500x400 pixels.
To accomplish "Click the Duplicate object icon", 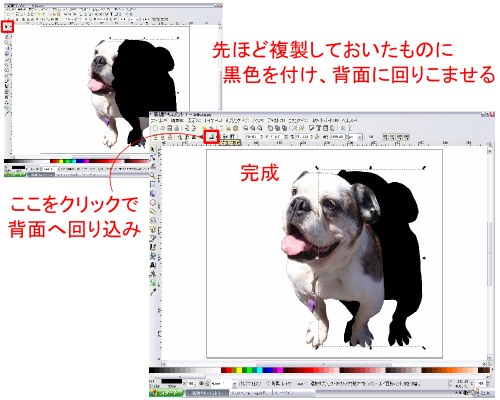I will (270, 128).
